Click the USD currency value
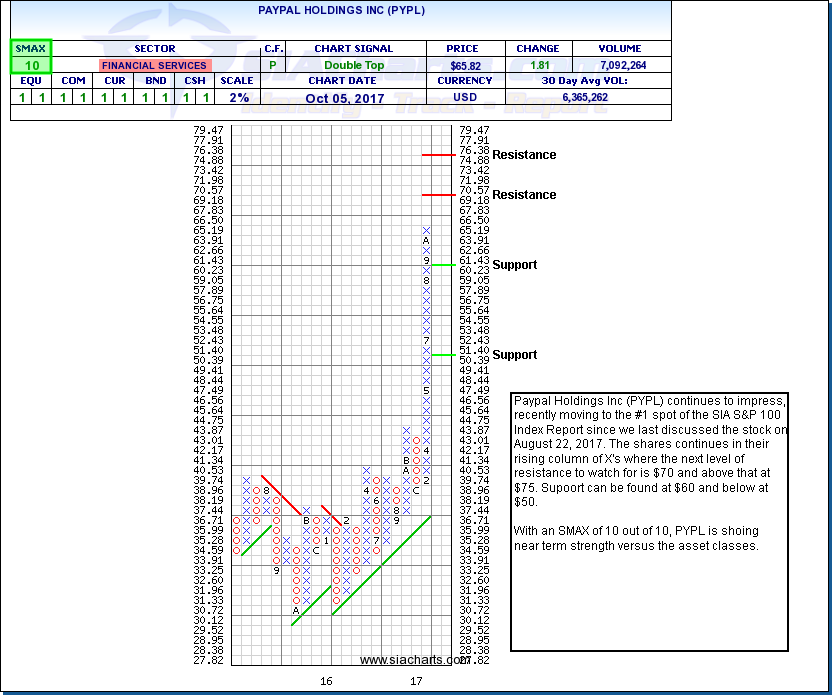Viewport: 832px width, 695px height. [x=465, y=97]
